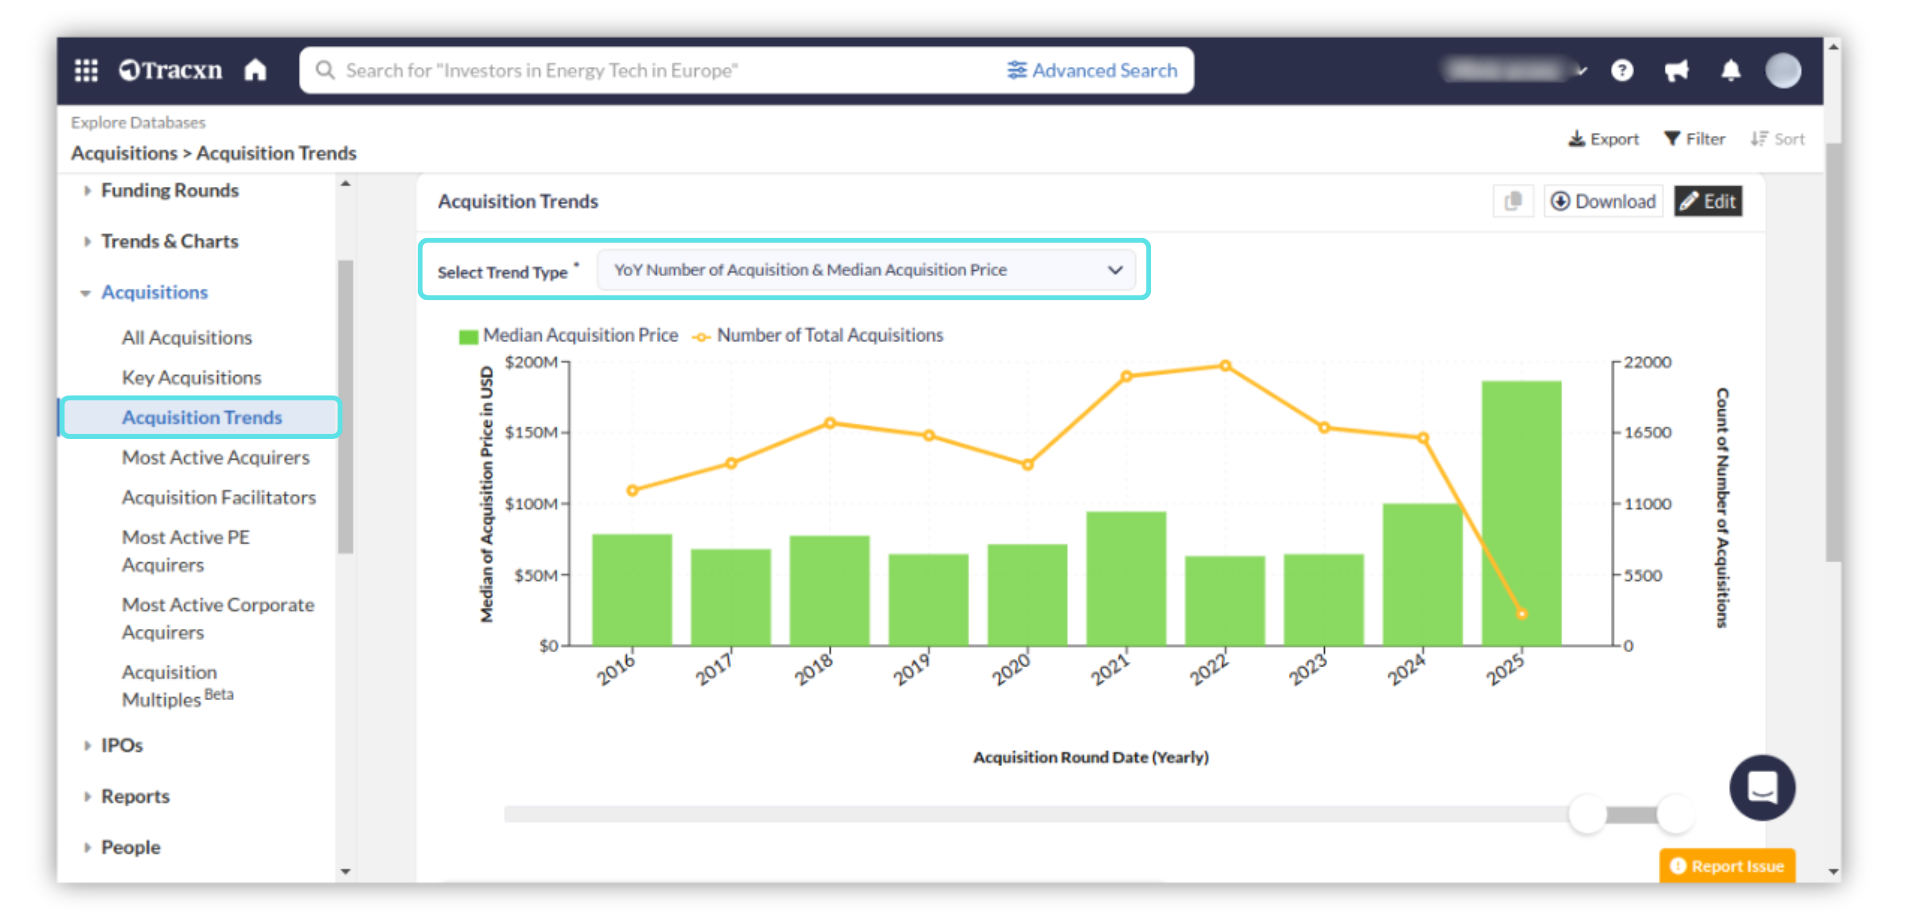Expand the Funding Rounds section
1920x917 pixels.
pos(169,190)
